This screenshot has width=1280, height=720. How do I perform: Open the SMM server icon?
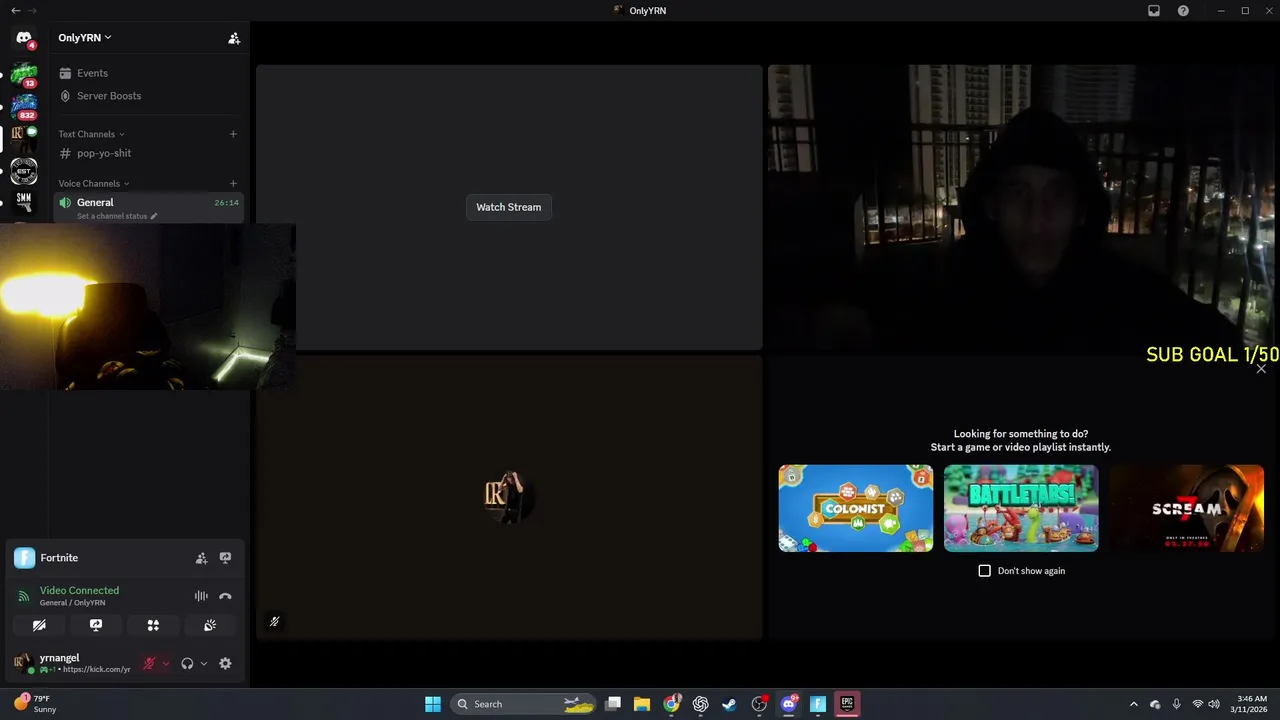click(24, 203)
